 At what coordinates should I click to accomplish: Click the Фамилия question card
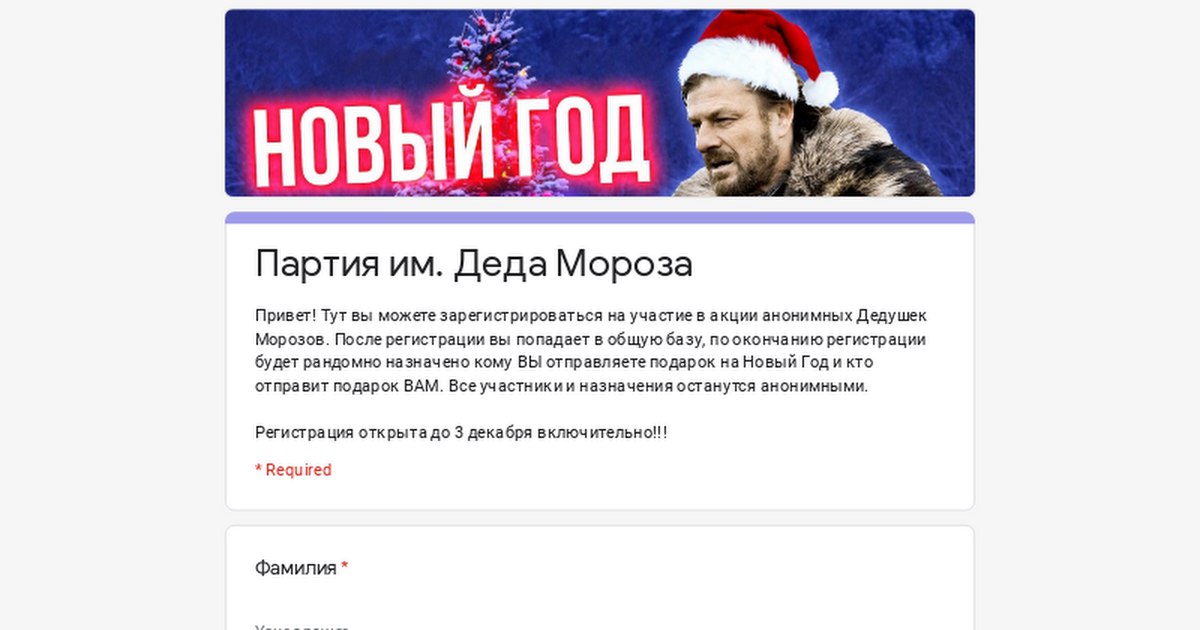pyautogui.click(x=600, y=578)
